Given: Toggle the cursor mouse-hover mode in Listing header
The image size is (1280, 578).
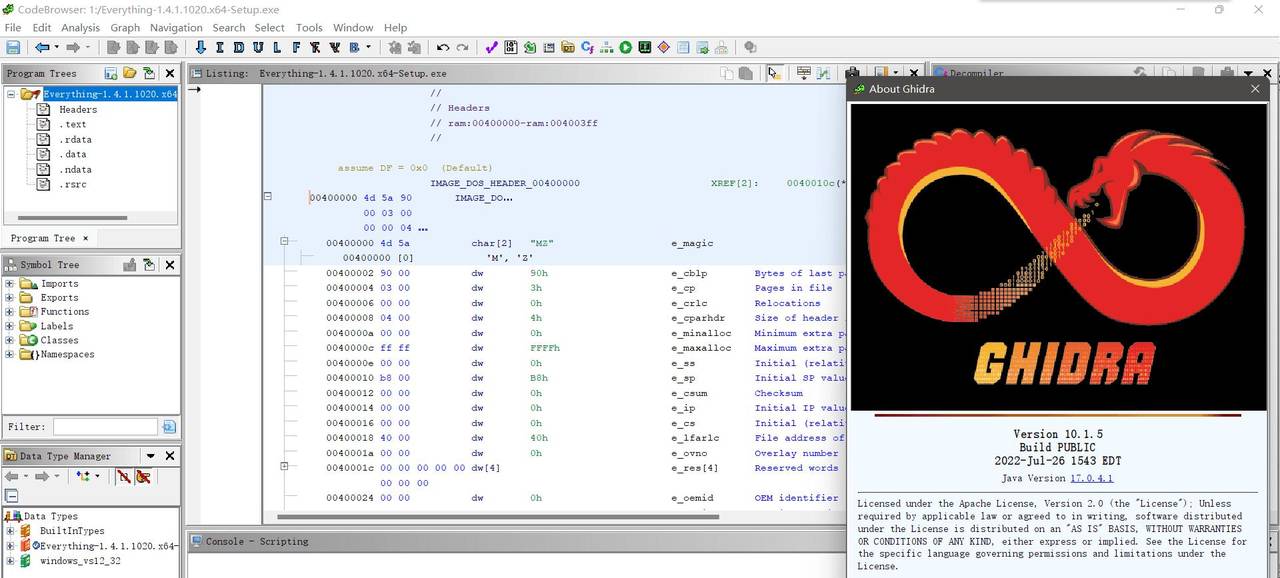Looking at the screenshot, I should pos(773,73).
